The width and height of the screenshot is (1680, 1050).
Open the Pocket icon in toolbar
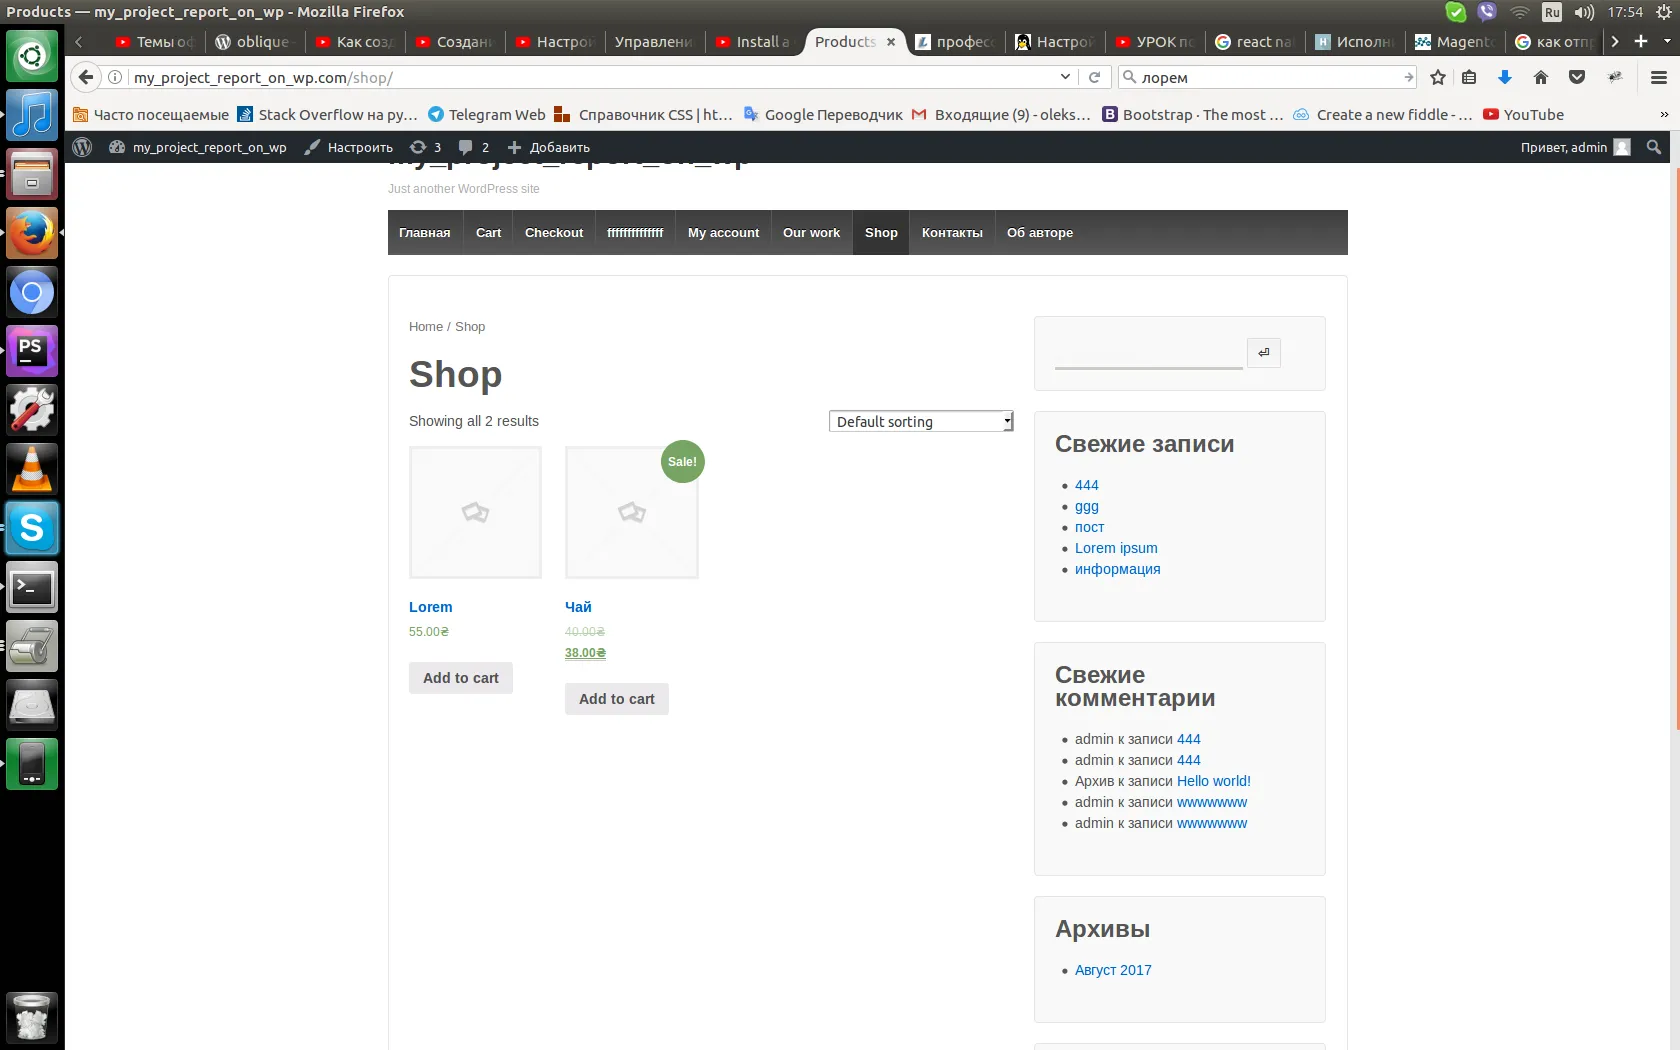click(x=1577, y=77)
